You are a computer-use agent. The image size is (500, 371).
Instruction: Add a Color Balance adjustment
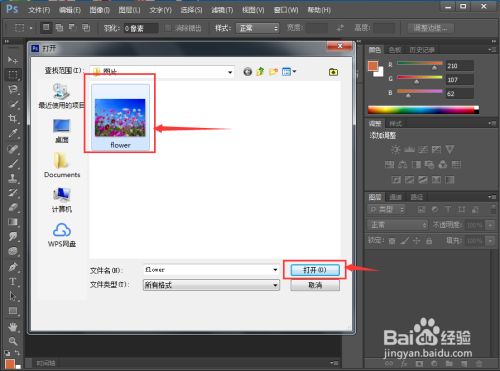click(403, 164)
